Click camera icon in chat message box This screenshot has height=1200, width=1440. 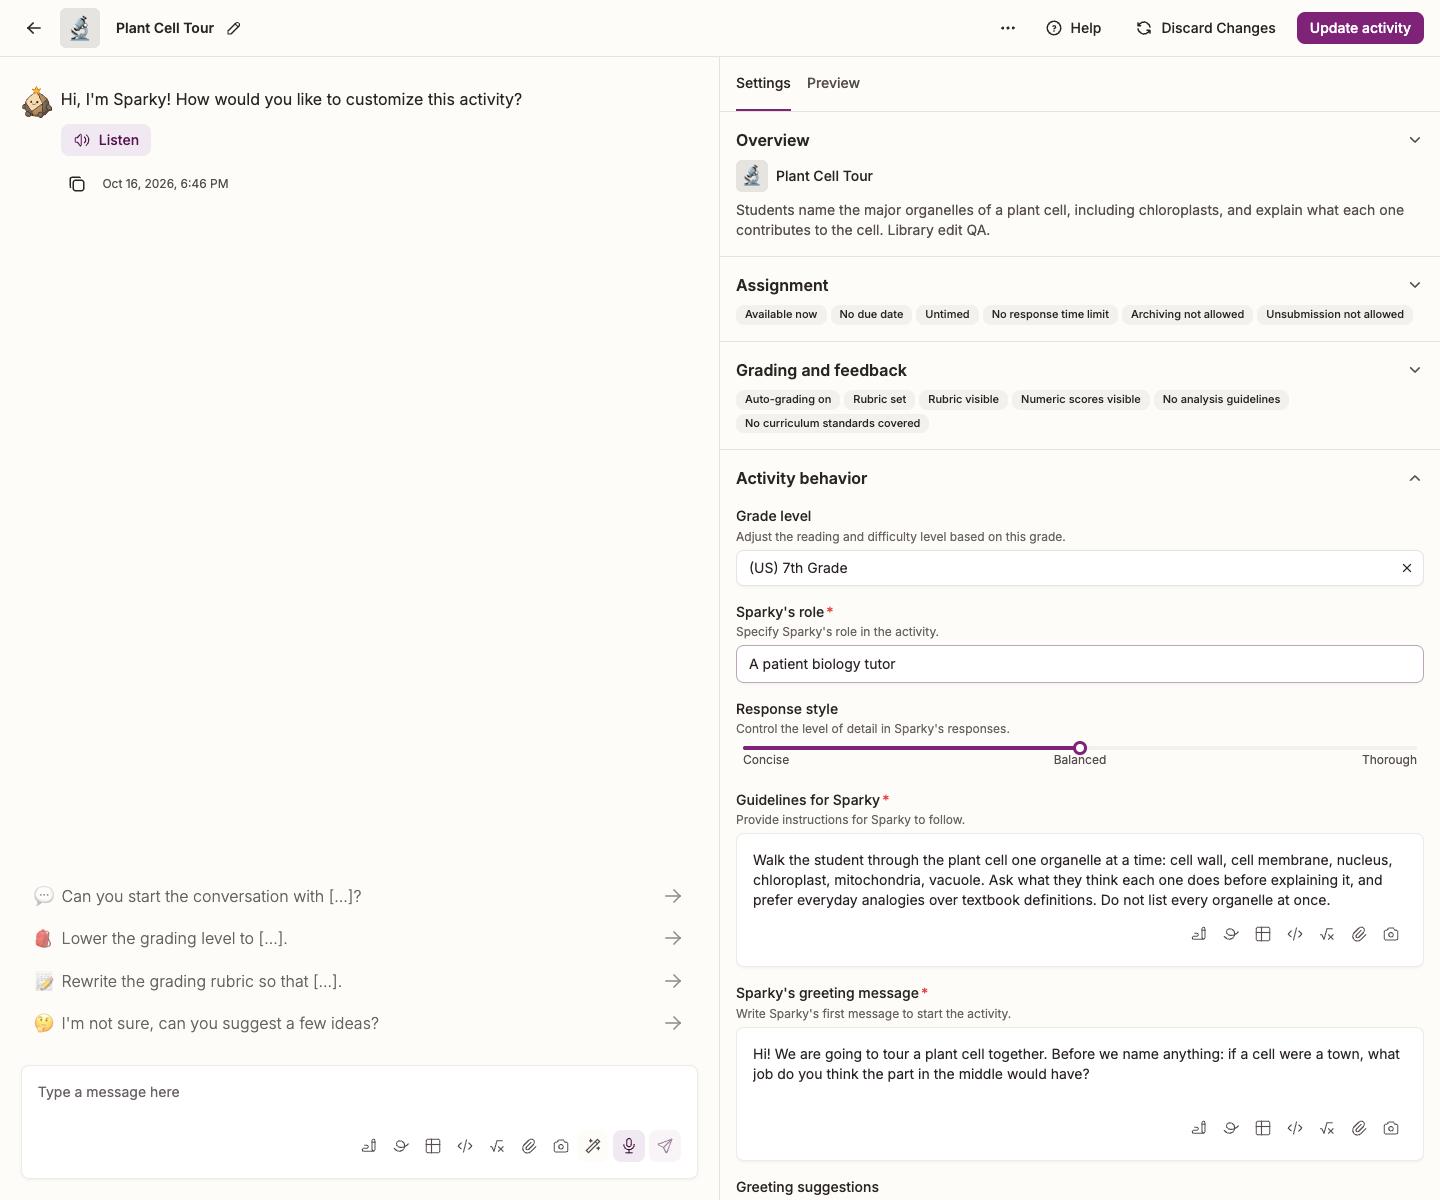click(x=561, y=1146)
